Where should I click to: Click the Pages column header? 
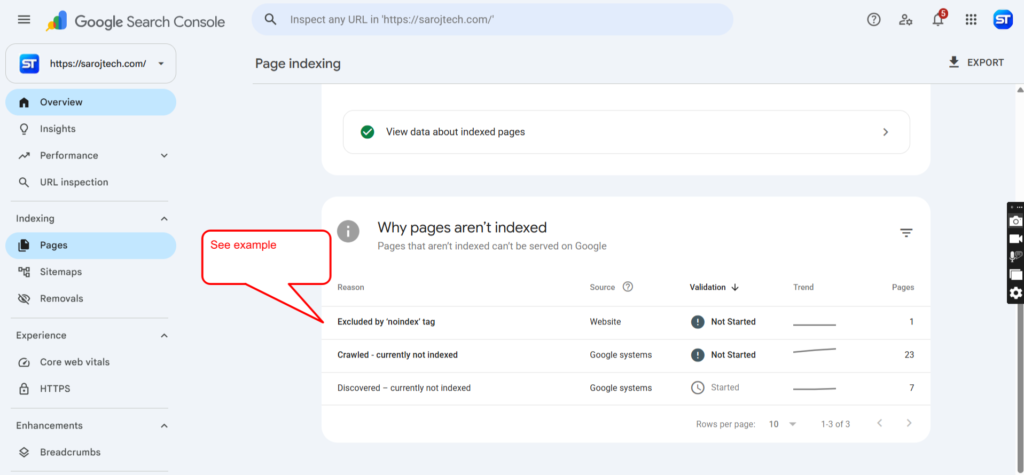point(903,287)
